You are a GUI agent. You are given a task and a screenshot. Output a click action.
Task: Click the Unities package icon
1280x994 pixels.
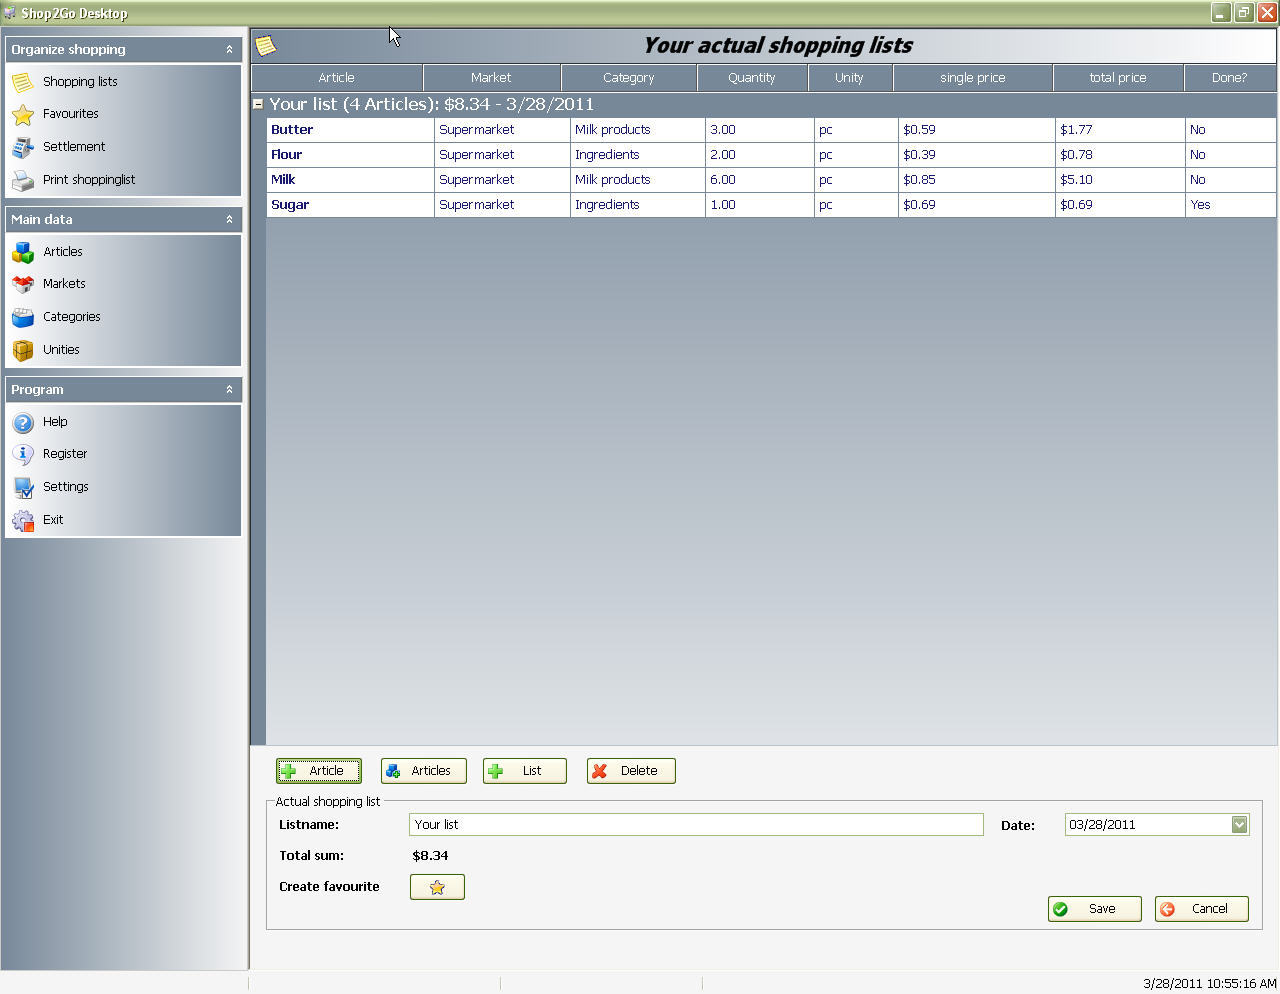pos(23,351)
